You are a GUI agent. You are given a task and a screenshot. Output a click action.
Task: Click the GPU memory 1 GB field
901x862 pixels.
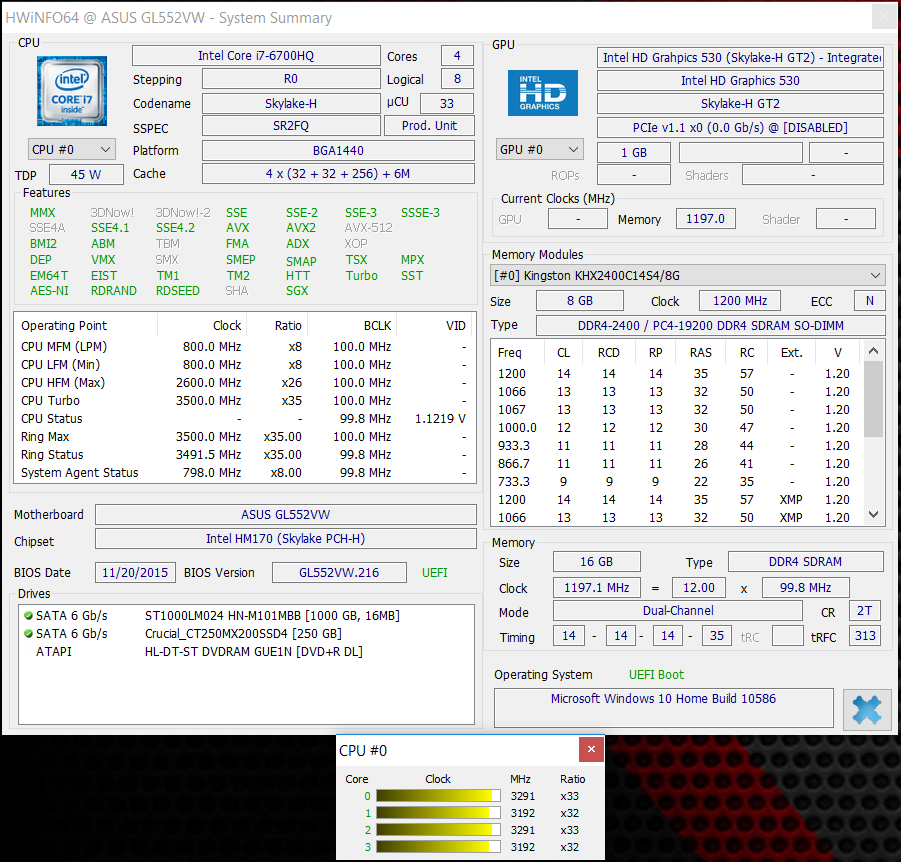click(x=634, y=153)
